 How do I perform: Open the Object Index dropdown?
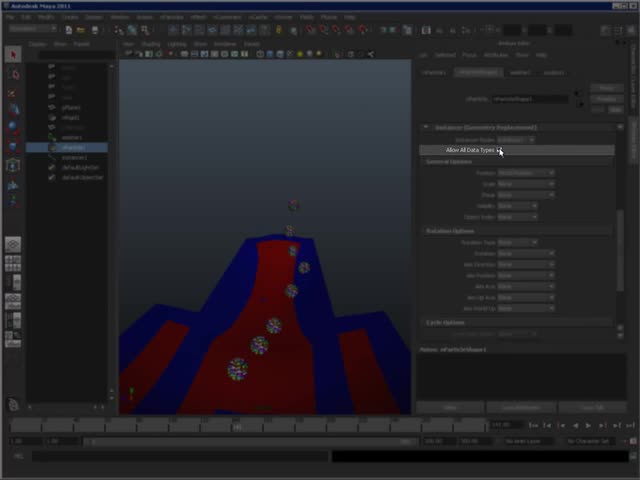518,217
